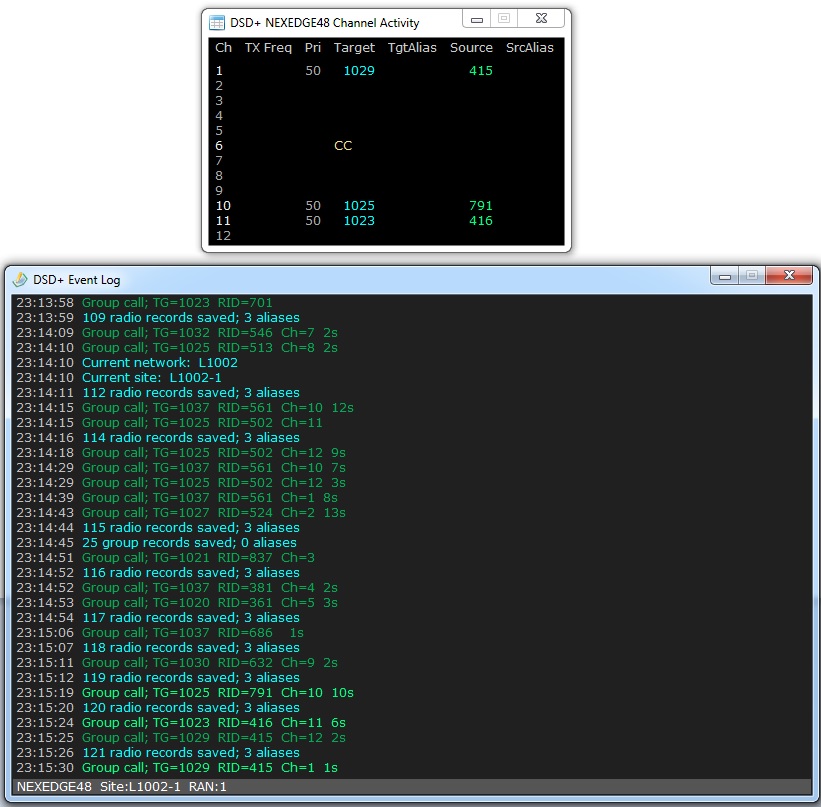Select the '112 radio records saved' log entry

pos(158,393)
